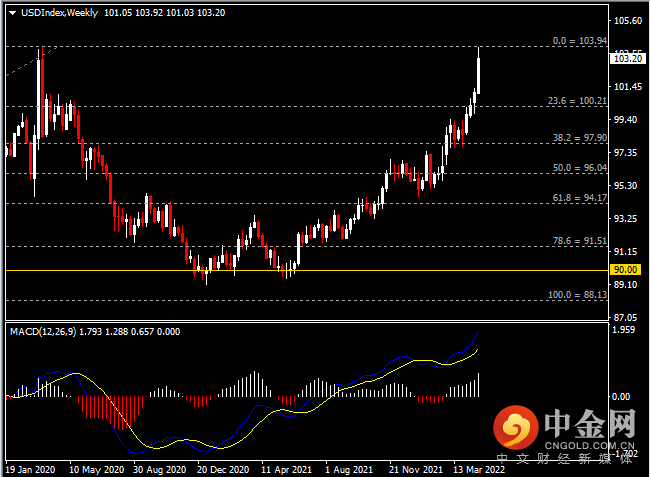Viewport: 650px width, 477px height.
Task: Click the 50.0 = 96.04 Fibonacci level
Action: coord(580,168)
